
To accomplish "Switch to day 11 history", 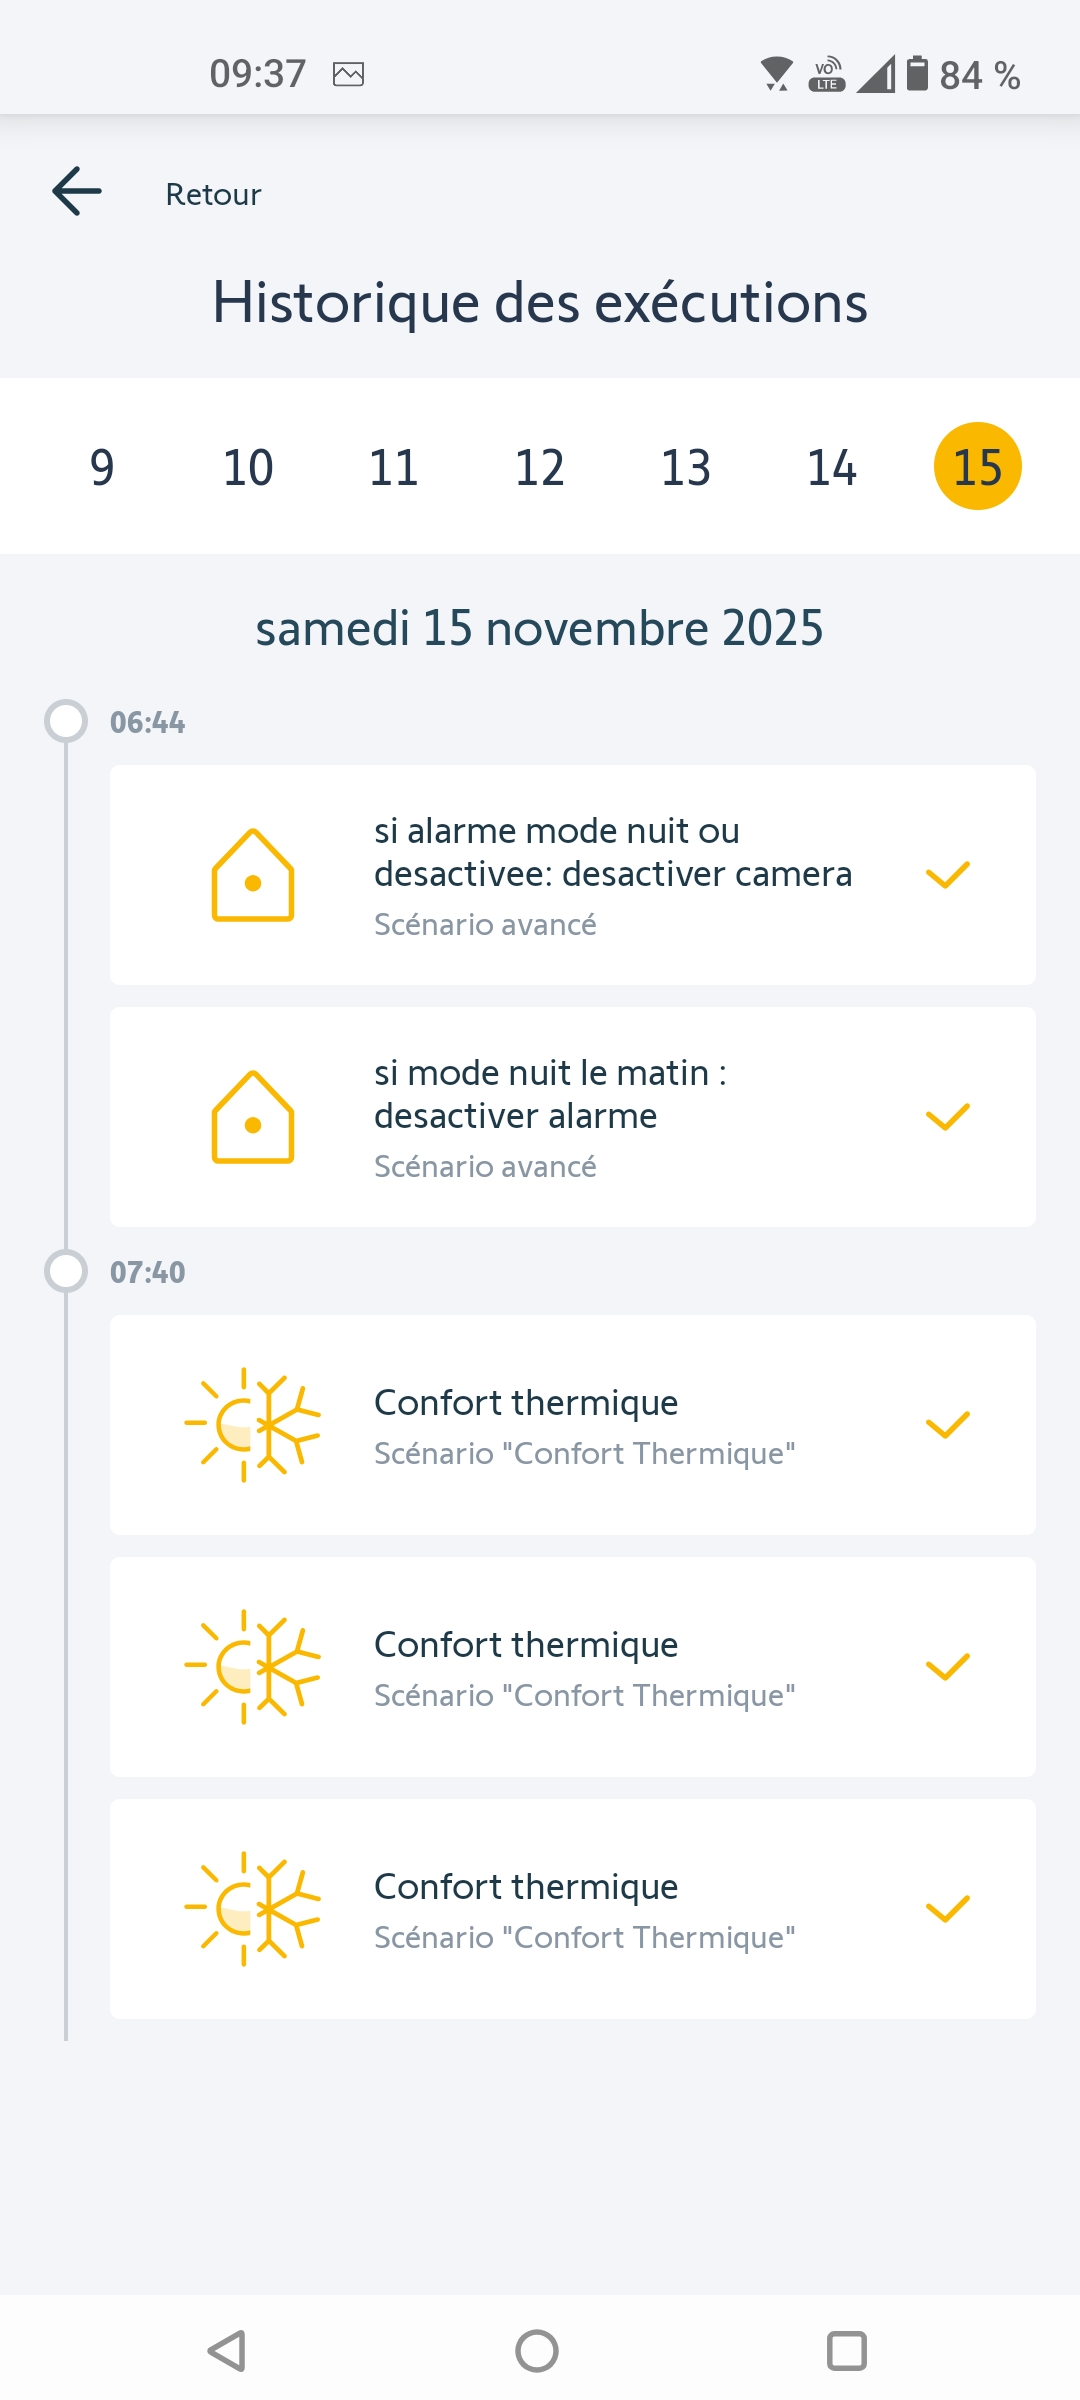I will click(x=394, y=467).
